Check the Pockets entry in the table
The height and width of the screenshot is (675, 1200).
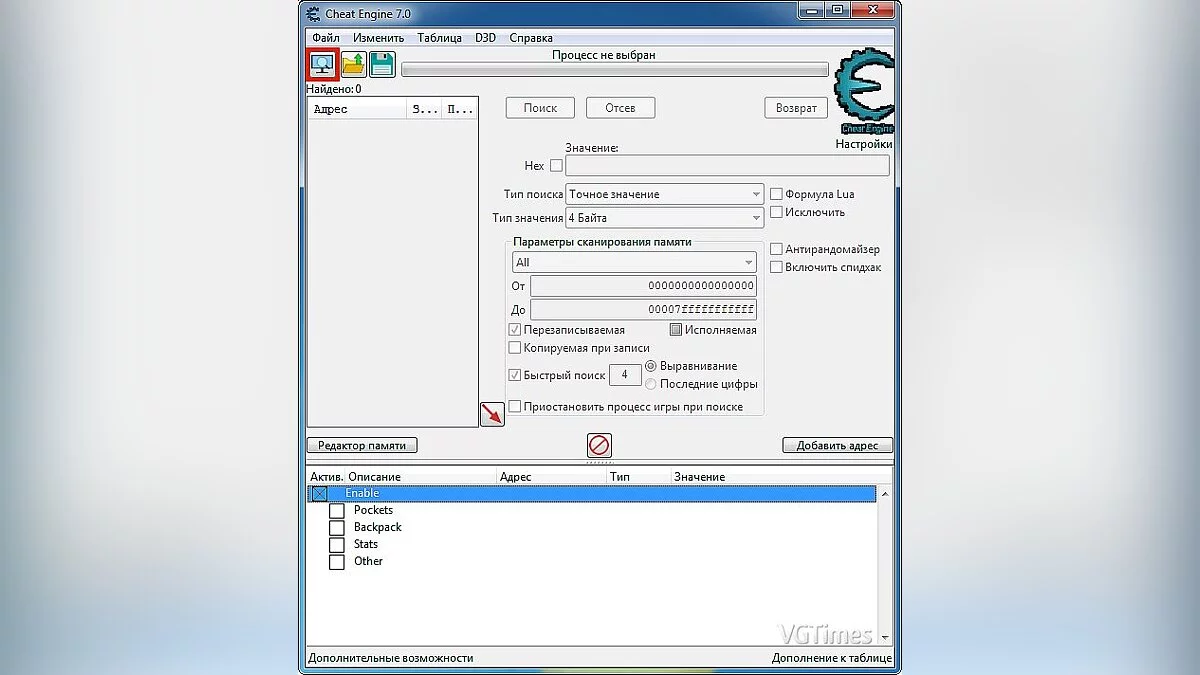337,510
